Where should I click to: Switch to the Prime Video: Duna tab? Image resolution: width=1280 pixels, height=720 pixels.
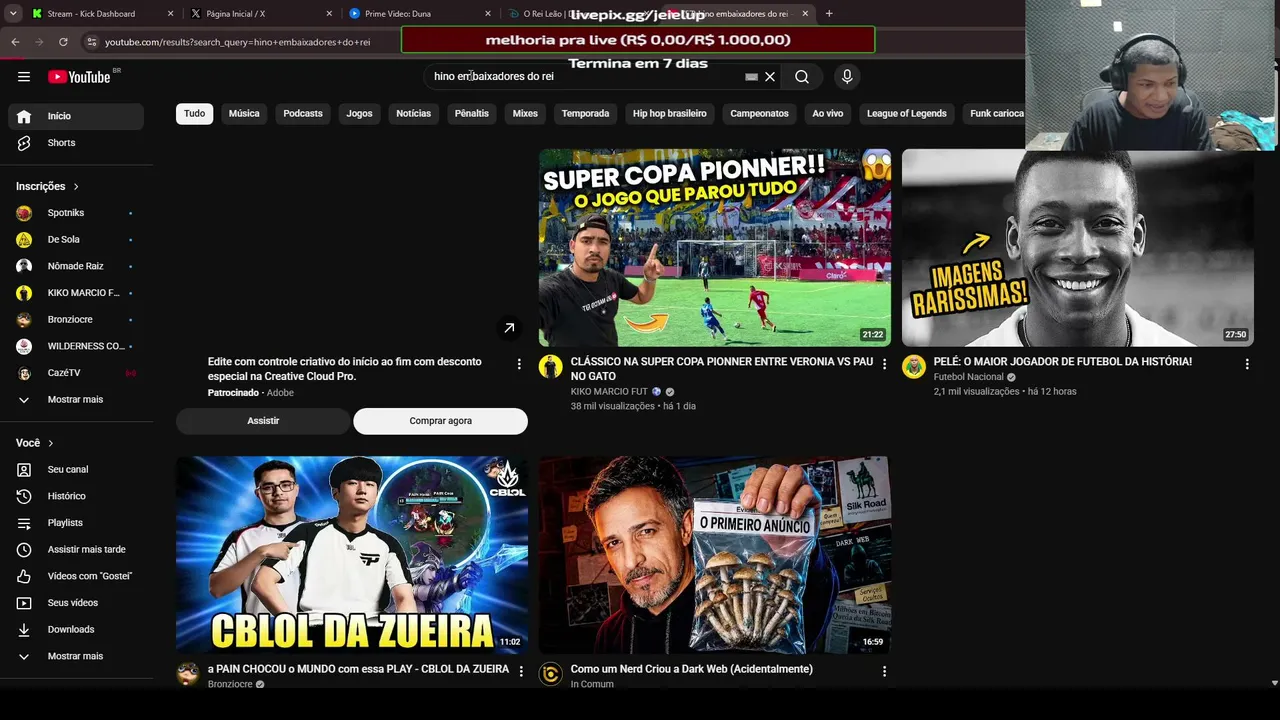(x=420, y=14)
